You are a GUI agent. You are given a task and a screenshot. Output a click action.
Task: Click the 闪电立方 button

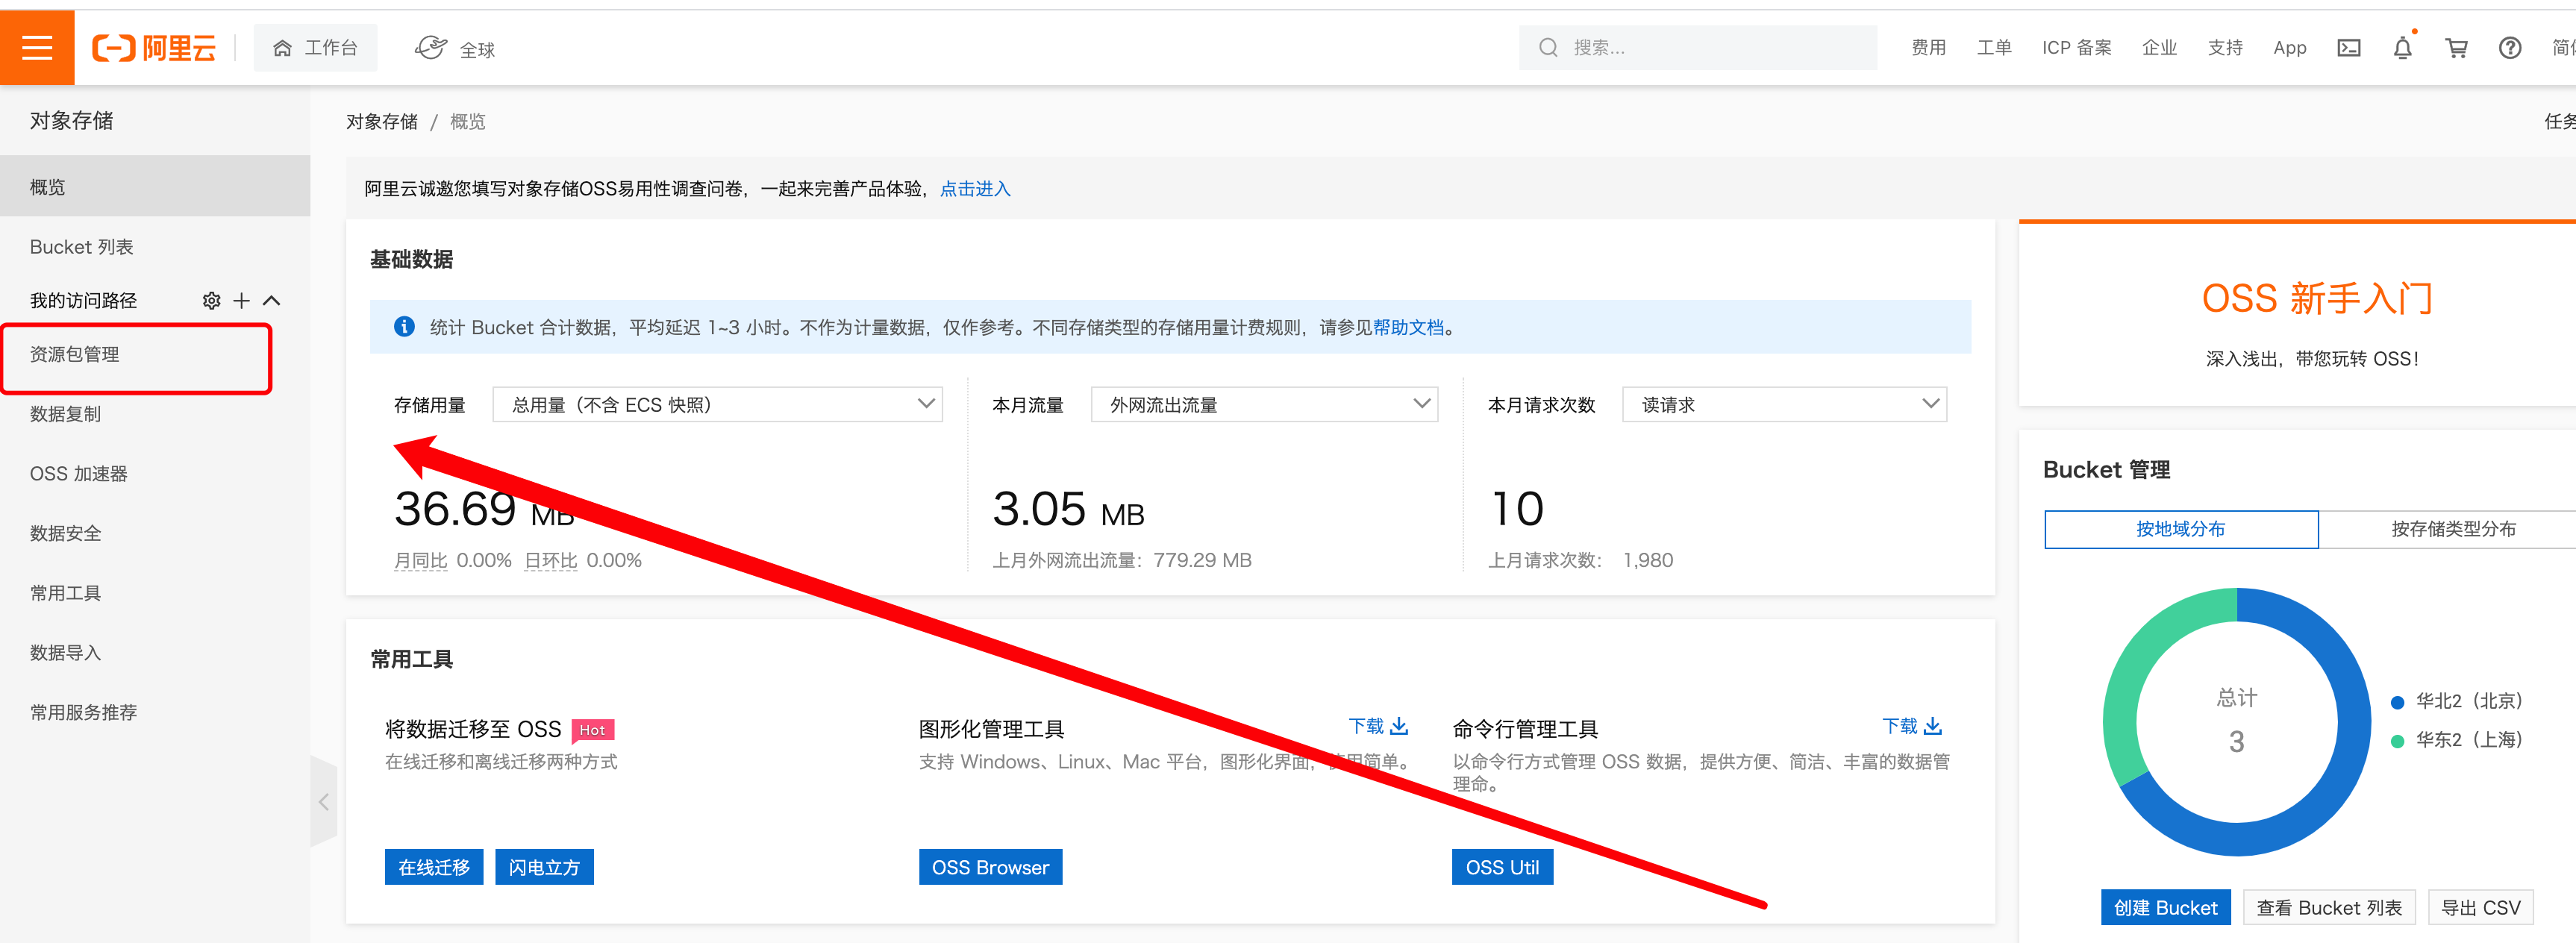point(544,867)
